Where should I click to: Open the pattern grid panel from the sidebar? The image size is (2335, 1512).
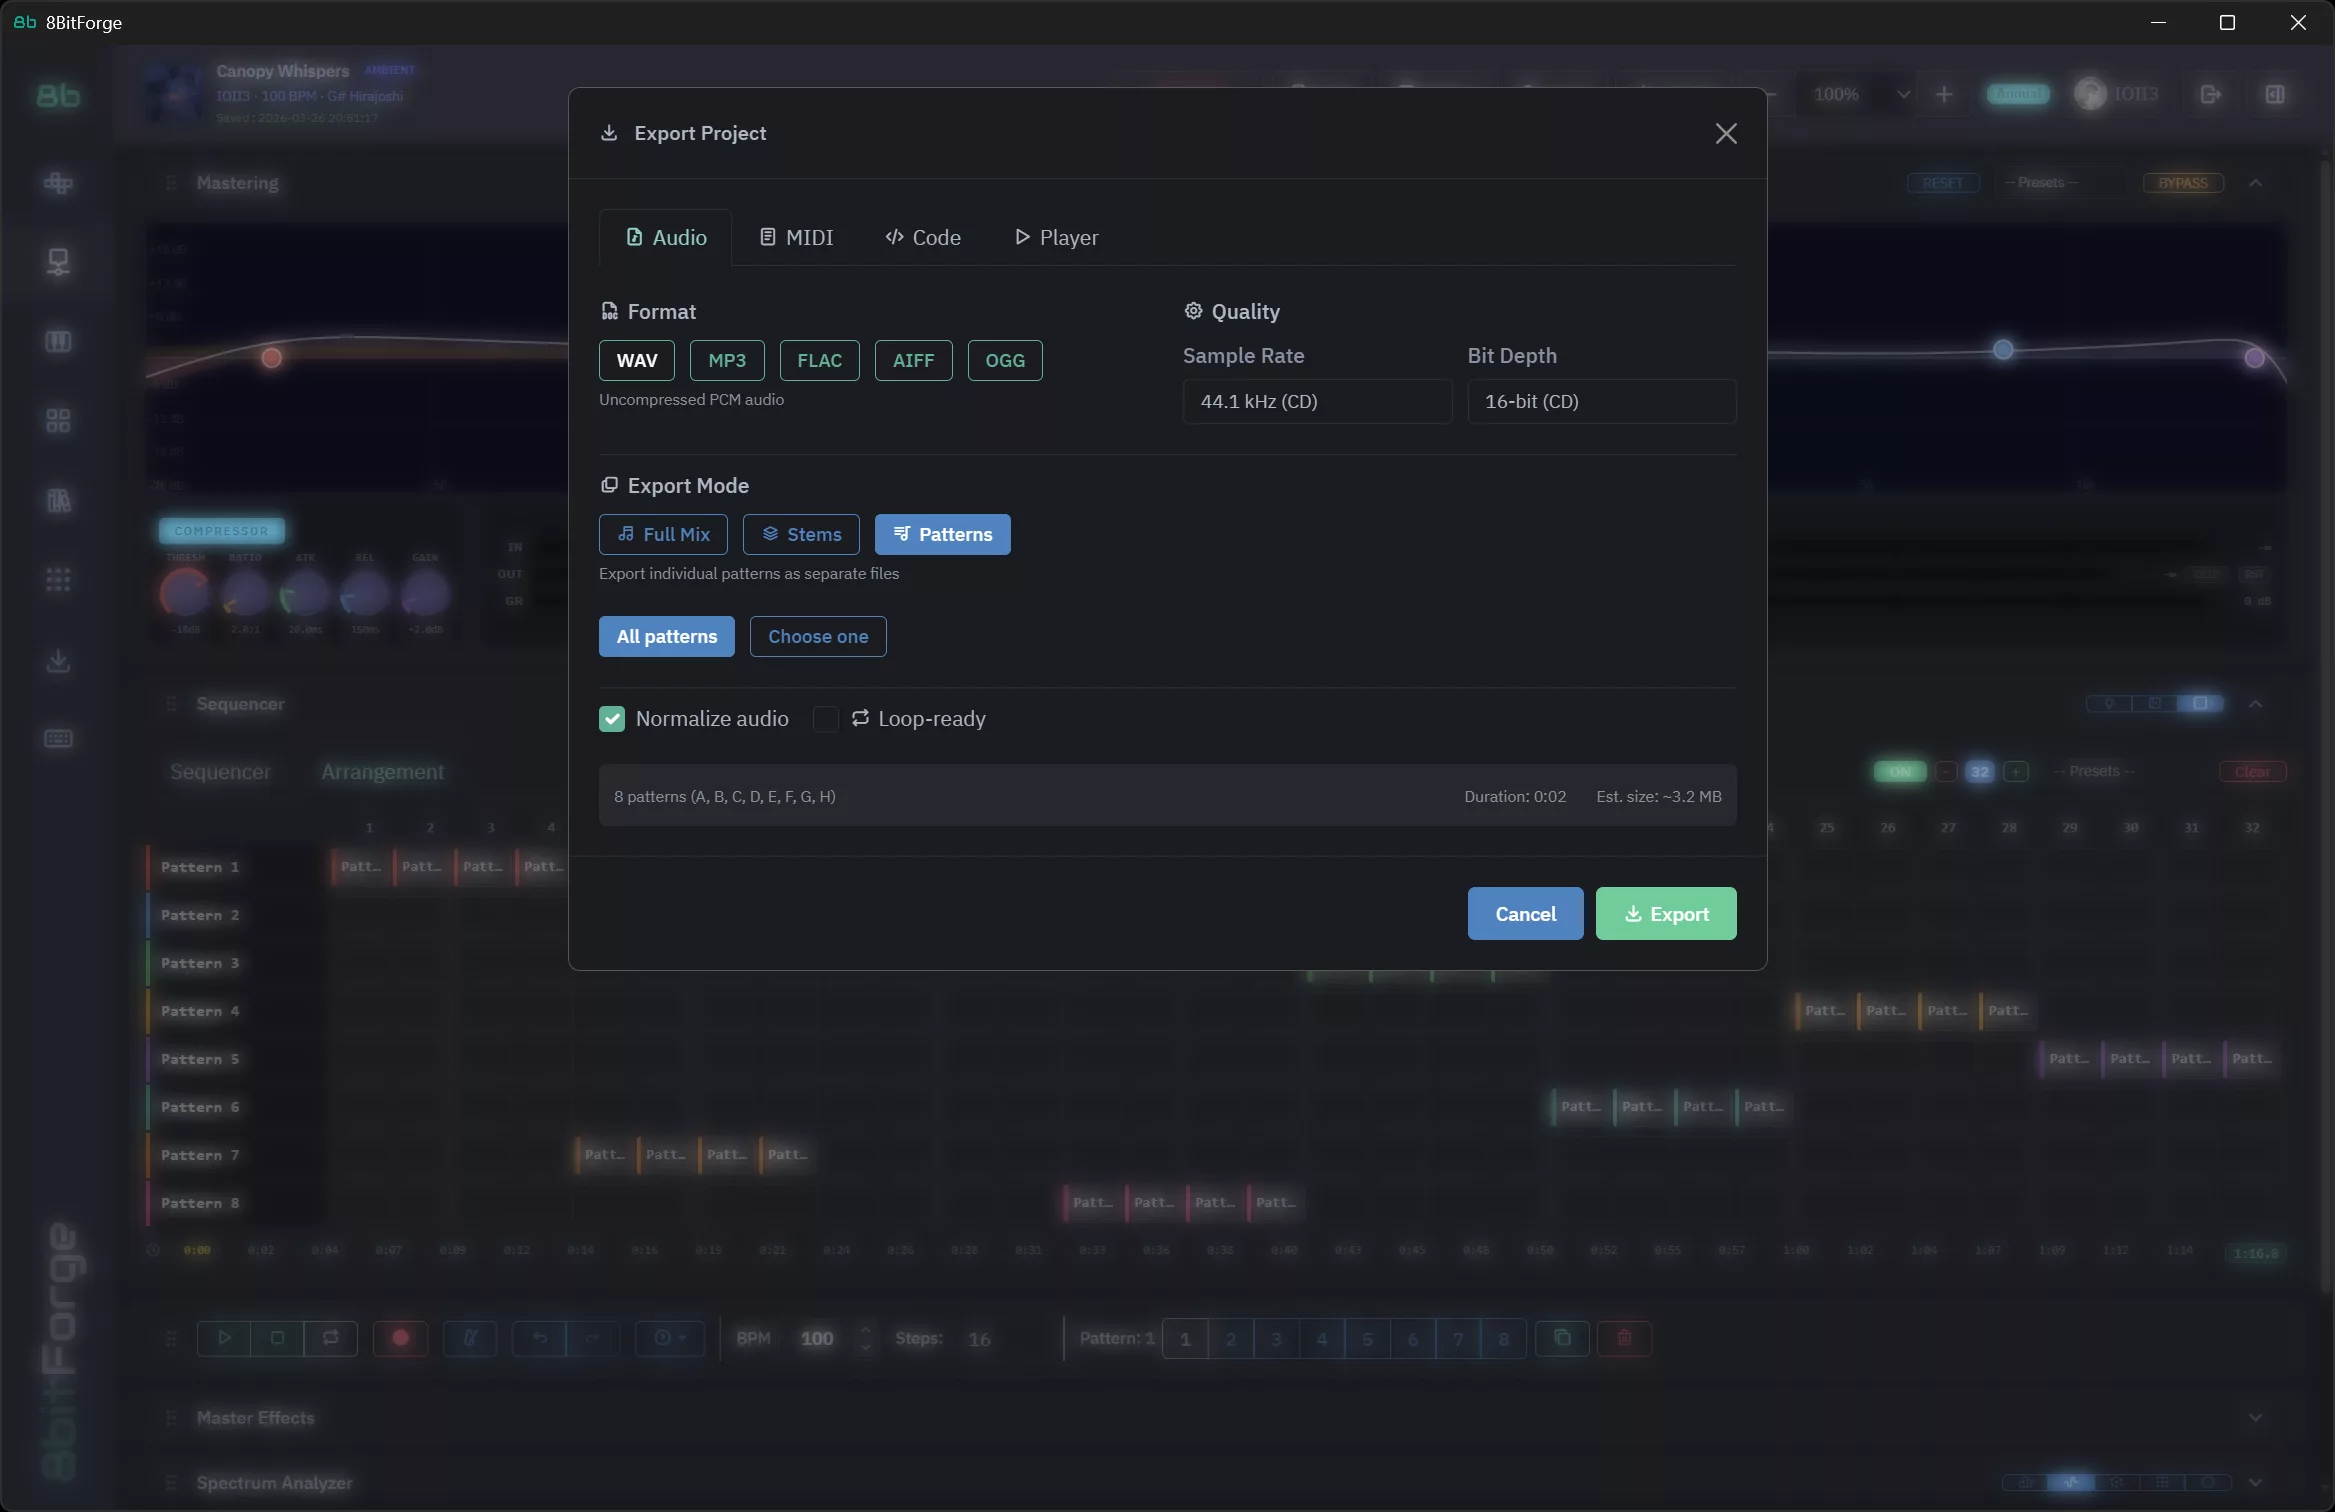tap(58, 420)
